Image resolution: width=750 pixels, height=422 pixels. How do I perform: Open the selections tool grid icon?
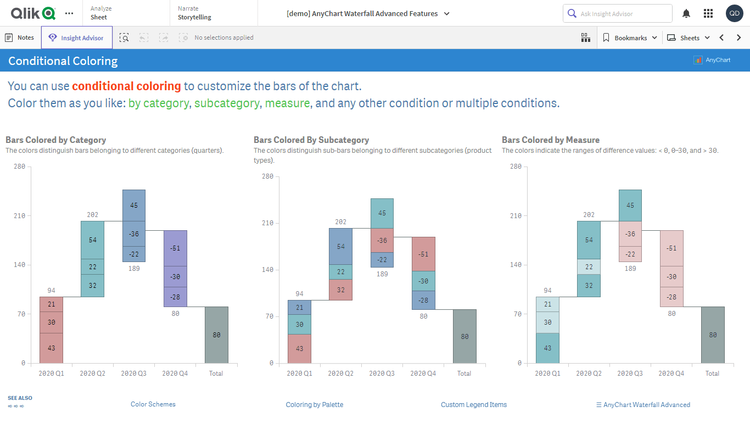[585, 37]
